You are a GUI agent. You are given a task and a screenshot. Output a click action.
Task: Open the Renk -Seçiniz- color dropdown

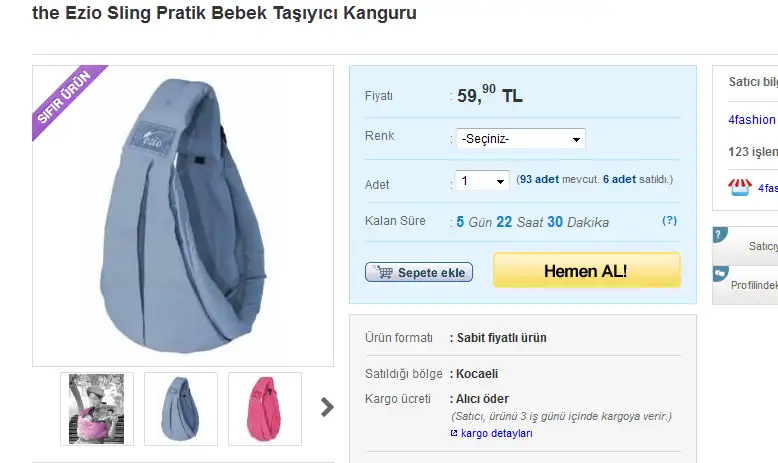point(520,138)
